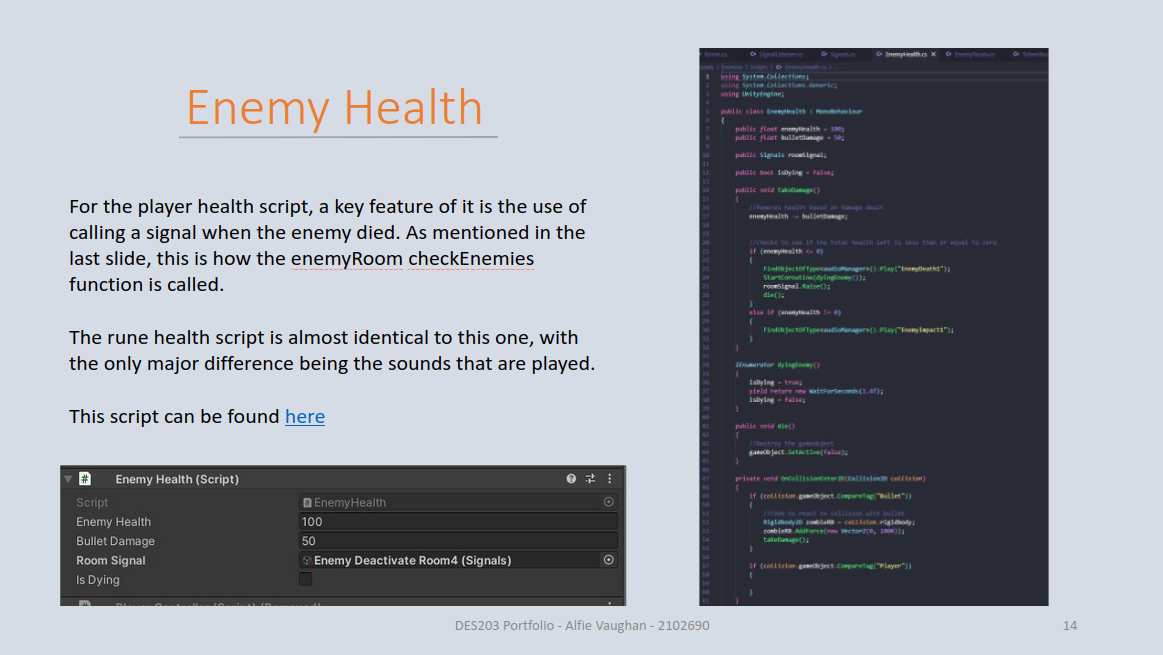Click the 'using UnityEngine;' code line

click(x=752, y=94)
